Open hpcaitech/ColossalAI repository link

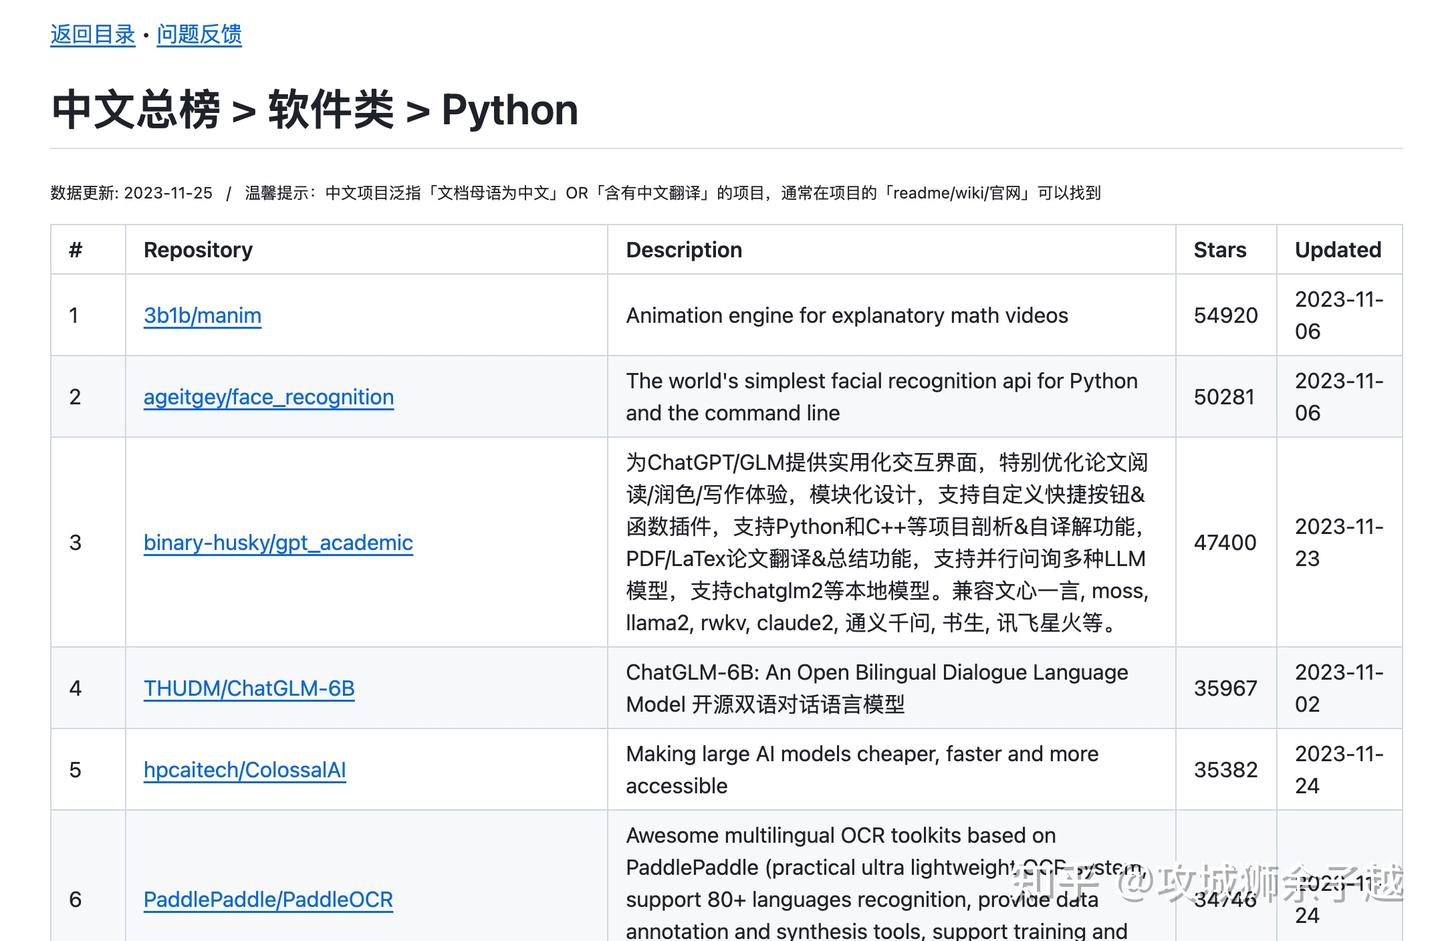[x=244, y=770]
